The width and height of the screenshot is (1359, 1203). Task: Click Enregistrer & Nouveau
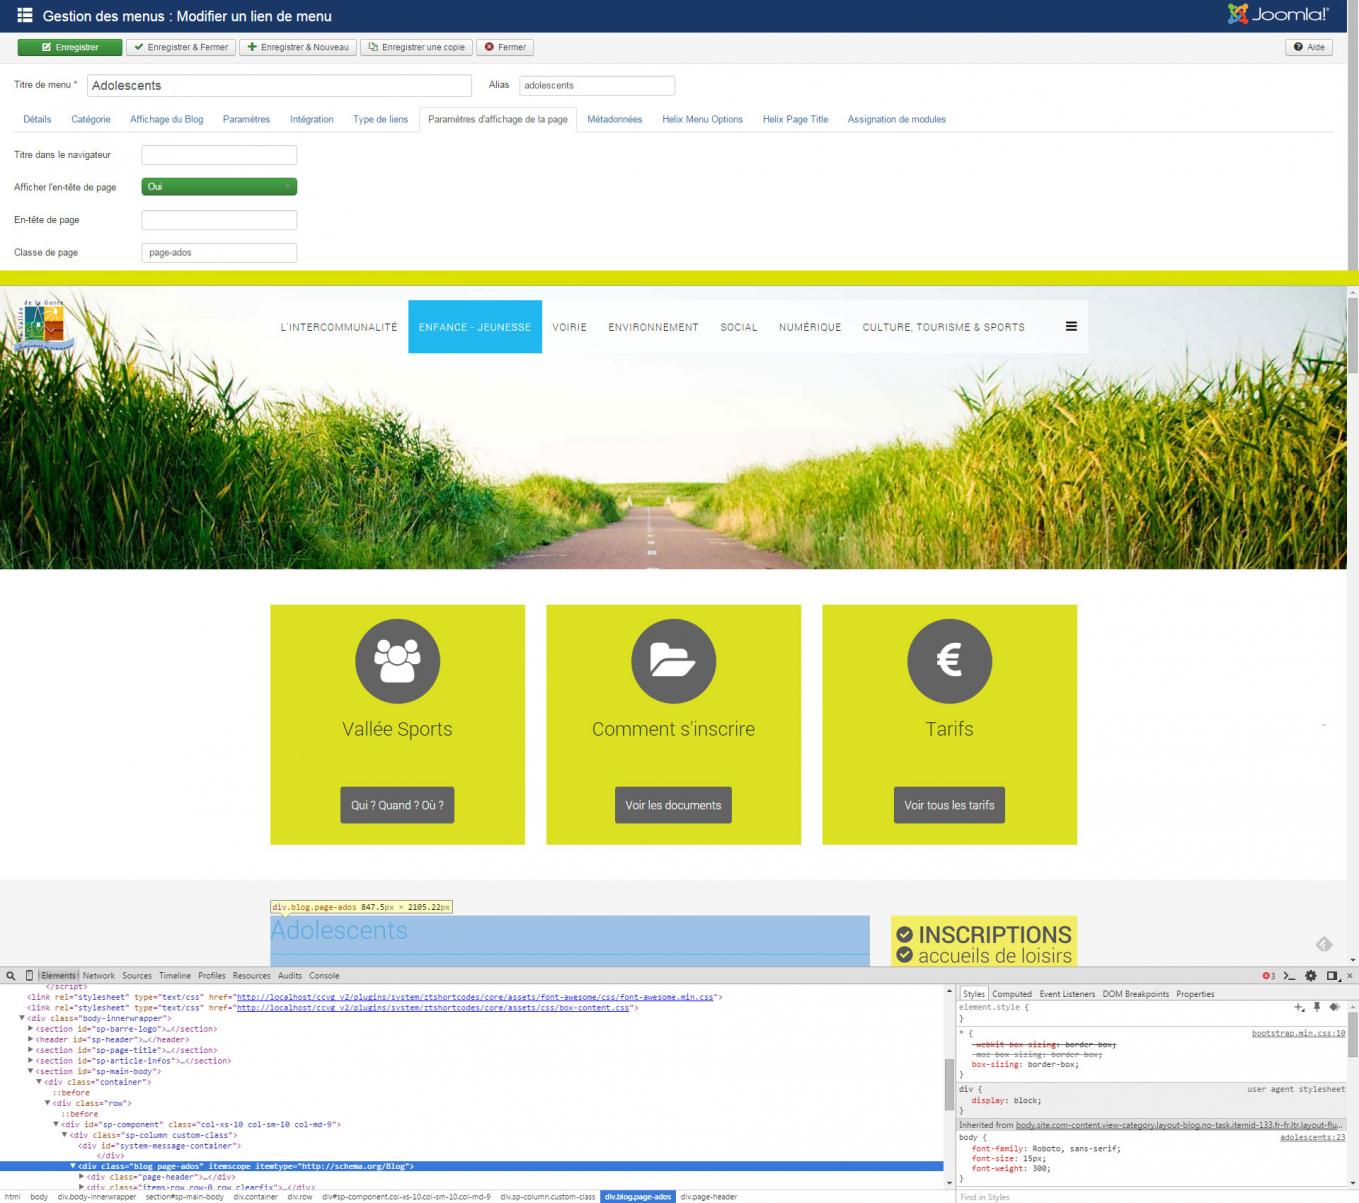pos(298,47)
